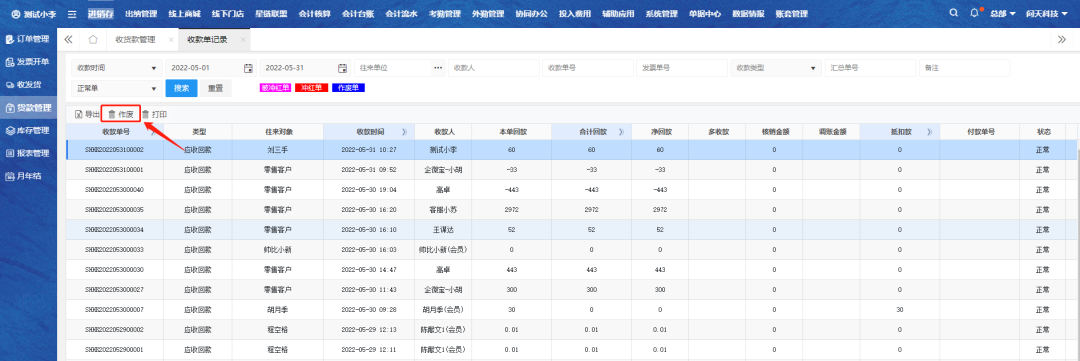Open the 收款类型 dropdown
Viewport: 1080px width, 361px height.
click(776, 68)
